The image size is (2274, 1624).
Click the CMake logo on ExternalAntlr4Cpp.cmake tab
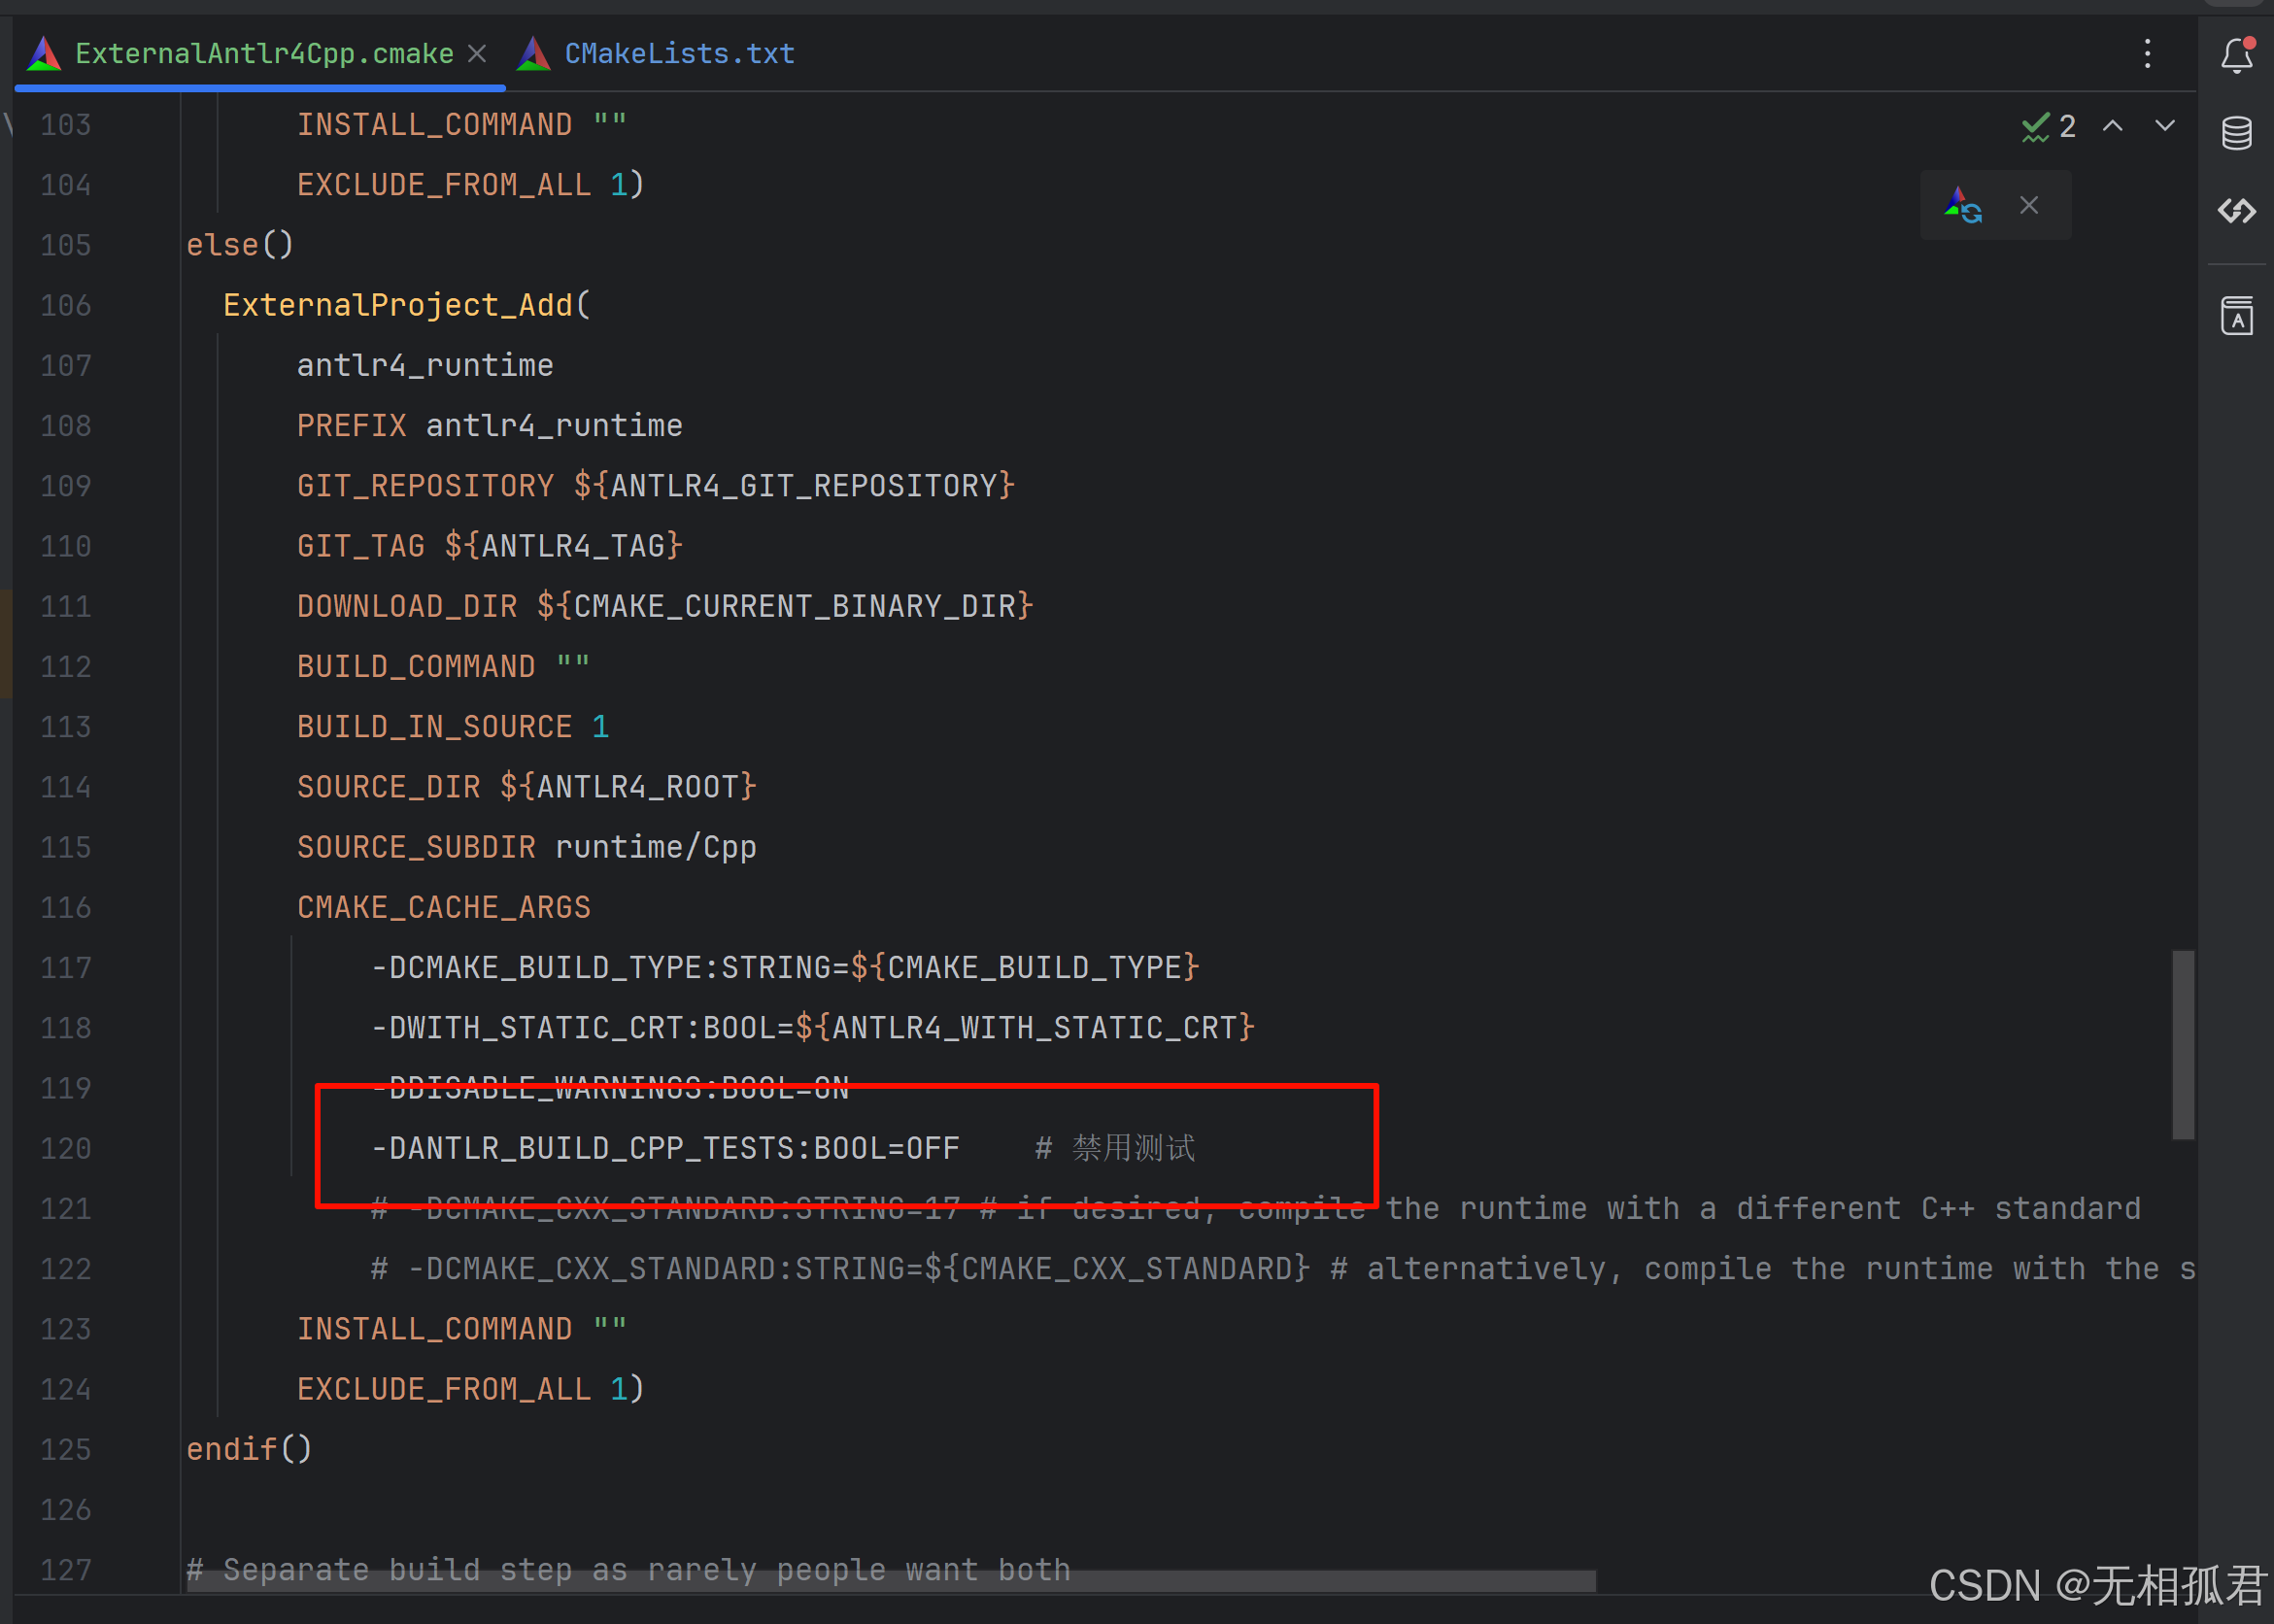42,52
